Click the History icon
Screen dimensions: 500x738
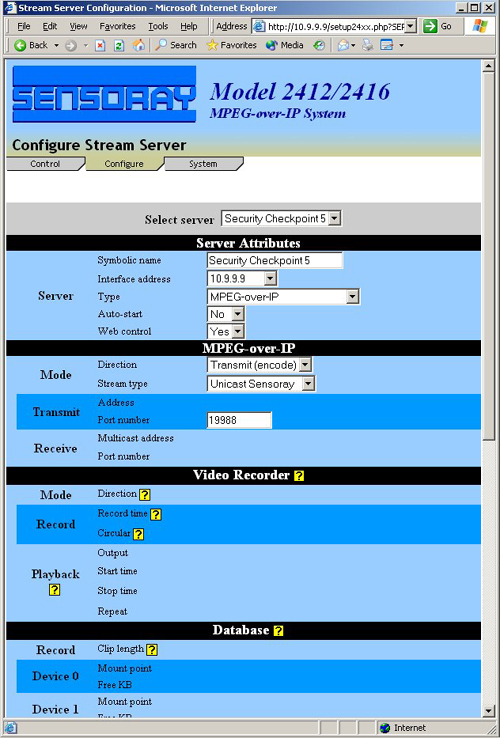(319, 45)
